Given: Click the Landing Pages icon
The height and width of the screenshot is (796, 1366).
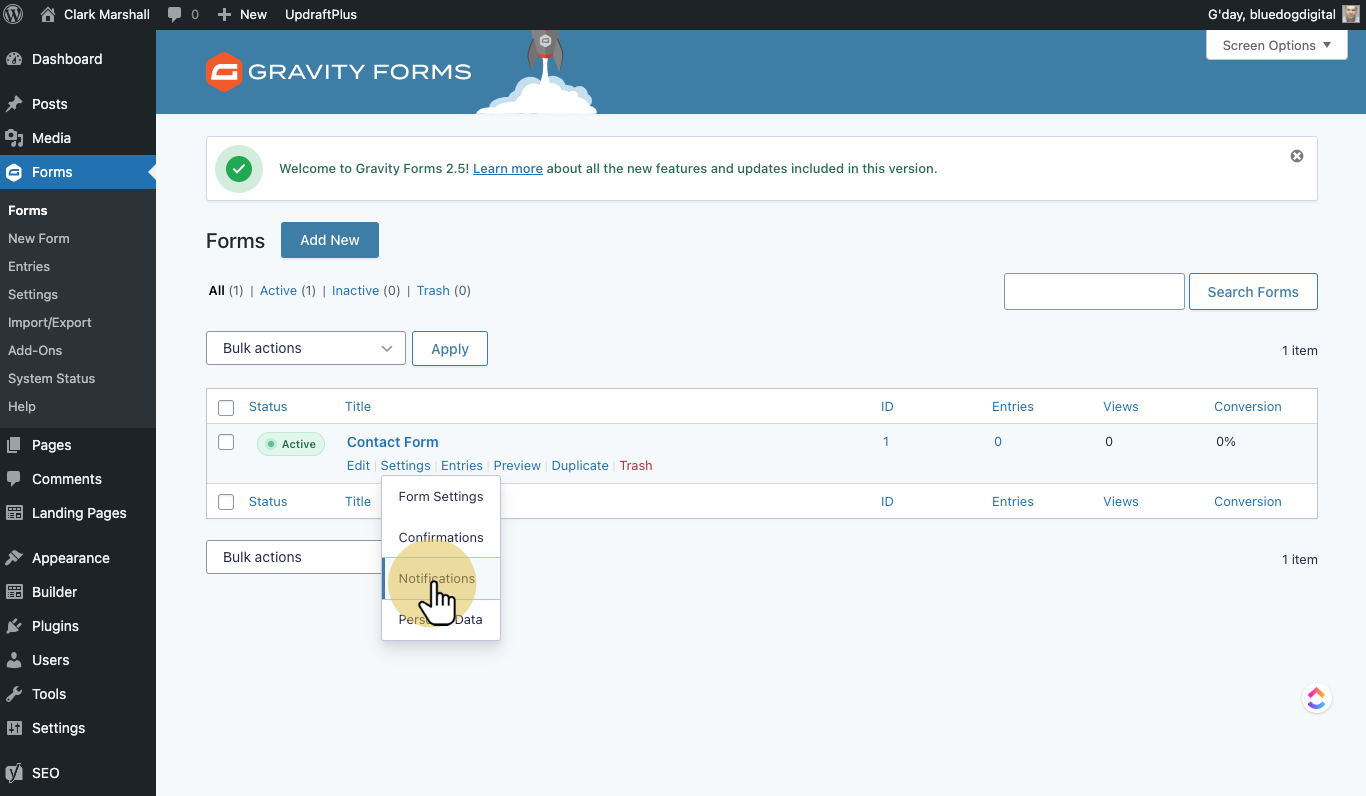Looking at the screenshot, I should coord(14,513).
